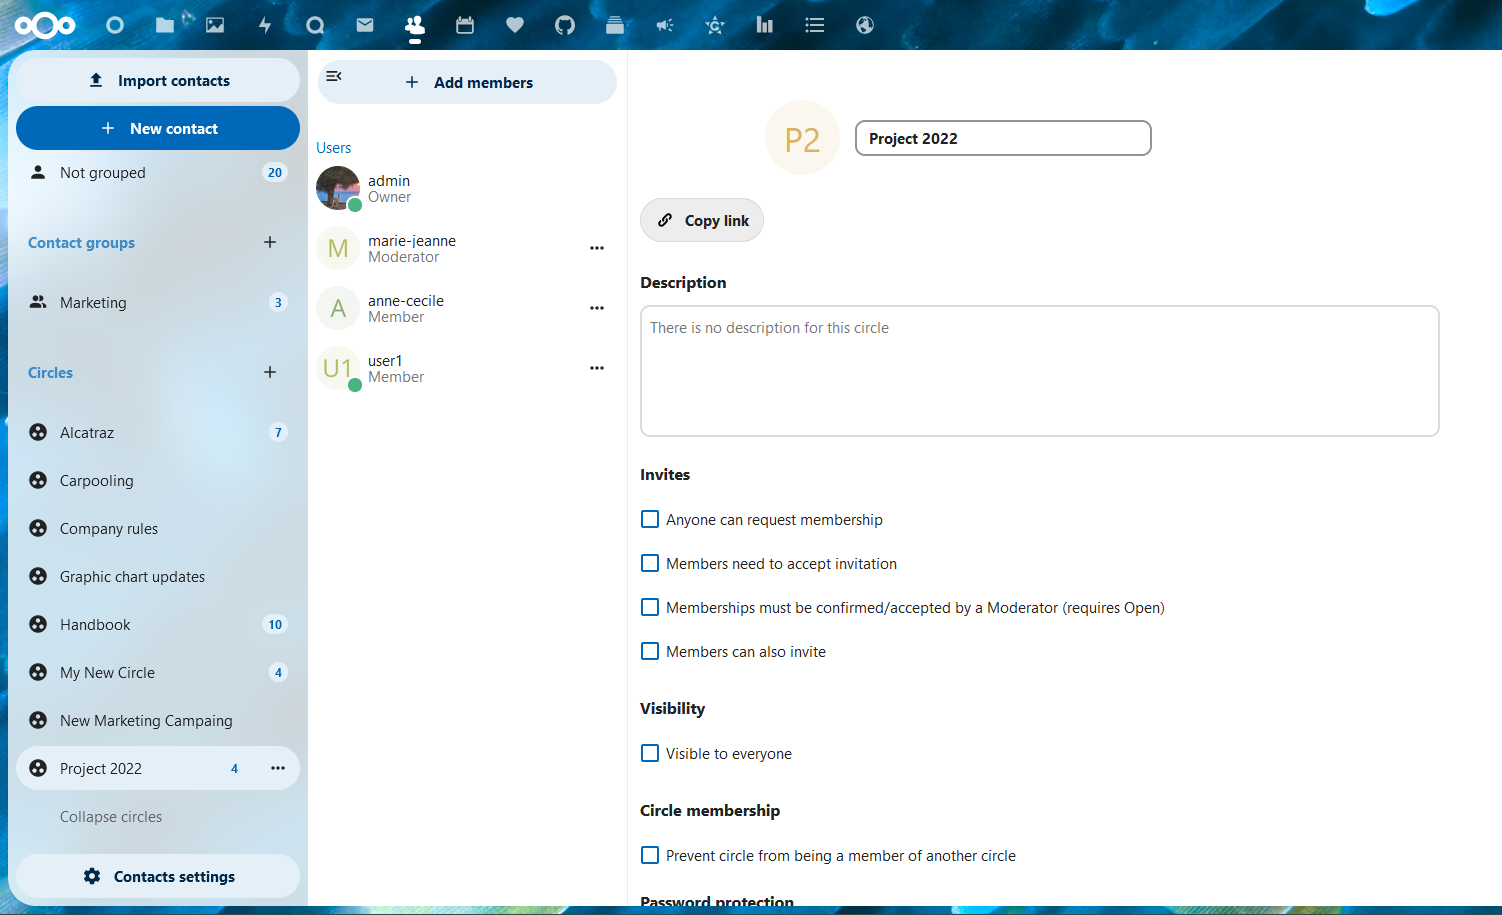
Task: Open the Activity app (lightning icon)
Action: tap(265, 25)
